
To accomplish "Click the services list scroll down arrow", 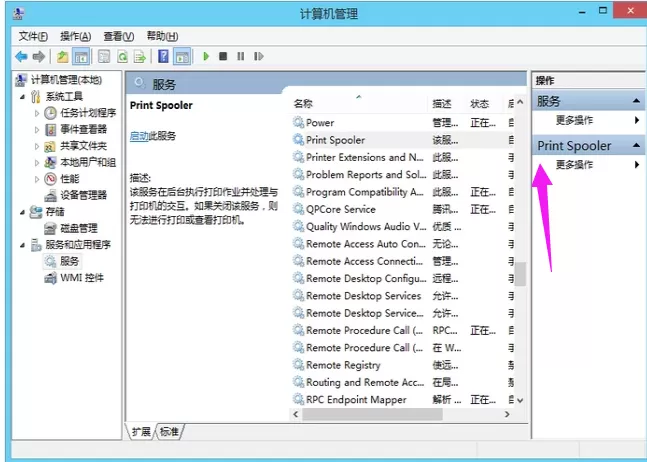I will [x=520, y=400].
